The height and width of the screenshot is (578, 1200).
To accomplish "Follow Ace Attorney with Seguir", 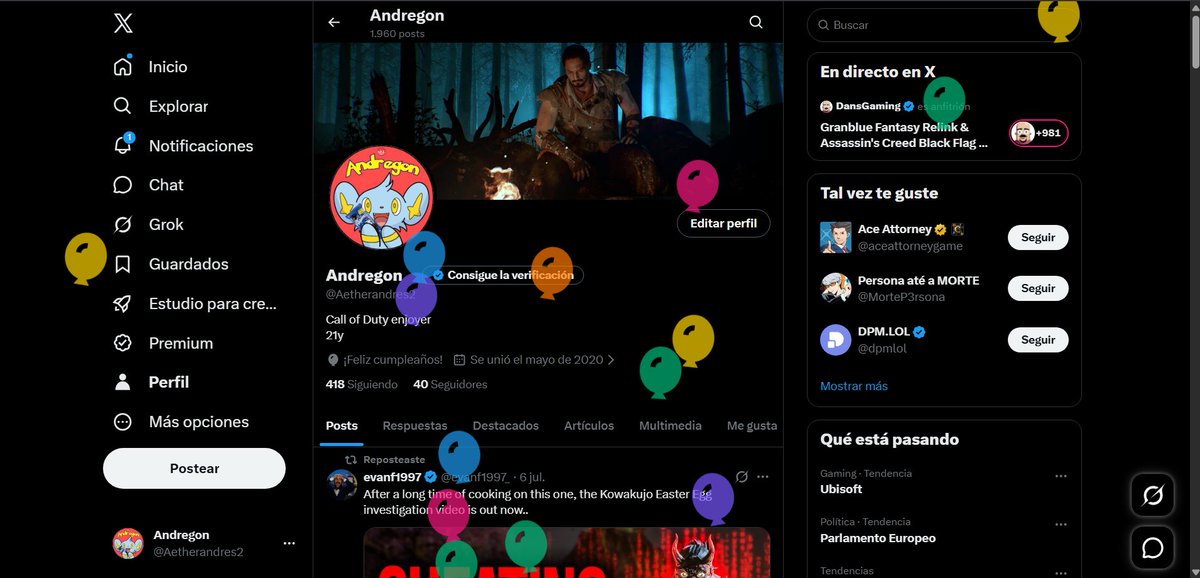I will pos(1038,238).
